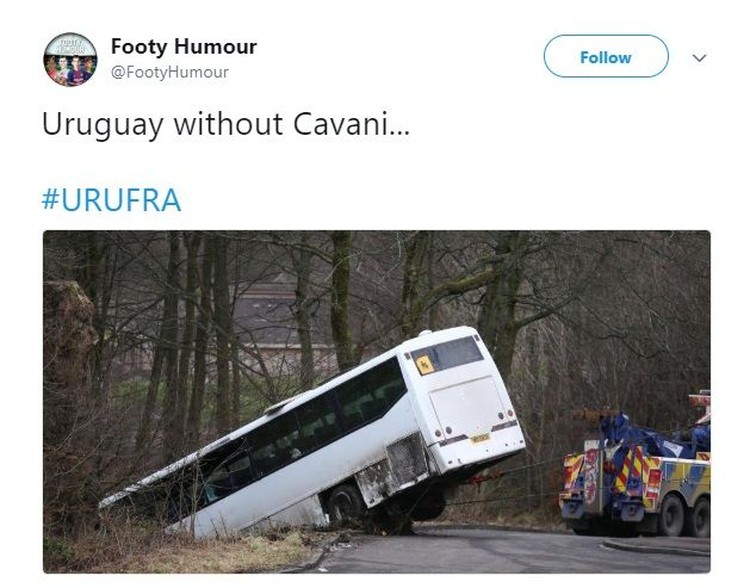Click the bus rear window

pyautogui.click(x=447, y=355)
